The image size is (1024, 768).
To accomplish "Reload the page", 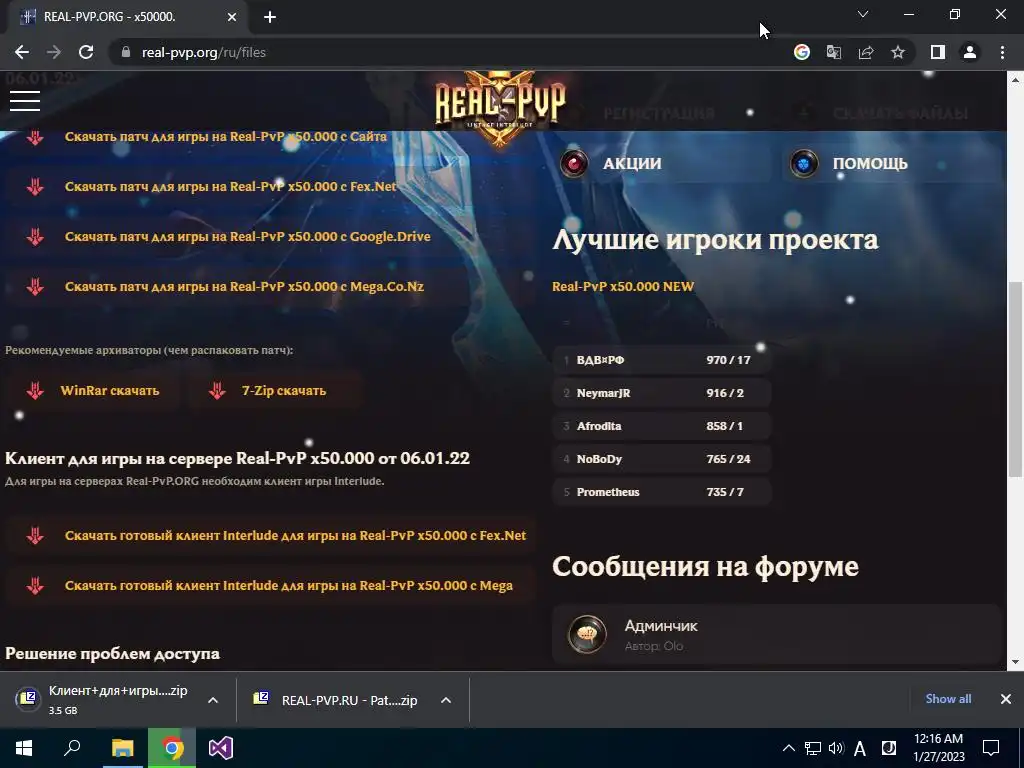I will pyautogui.click(x=86, y=52).
